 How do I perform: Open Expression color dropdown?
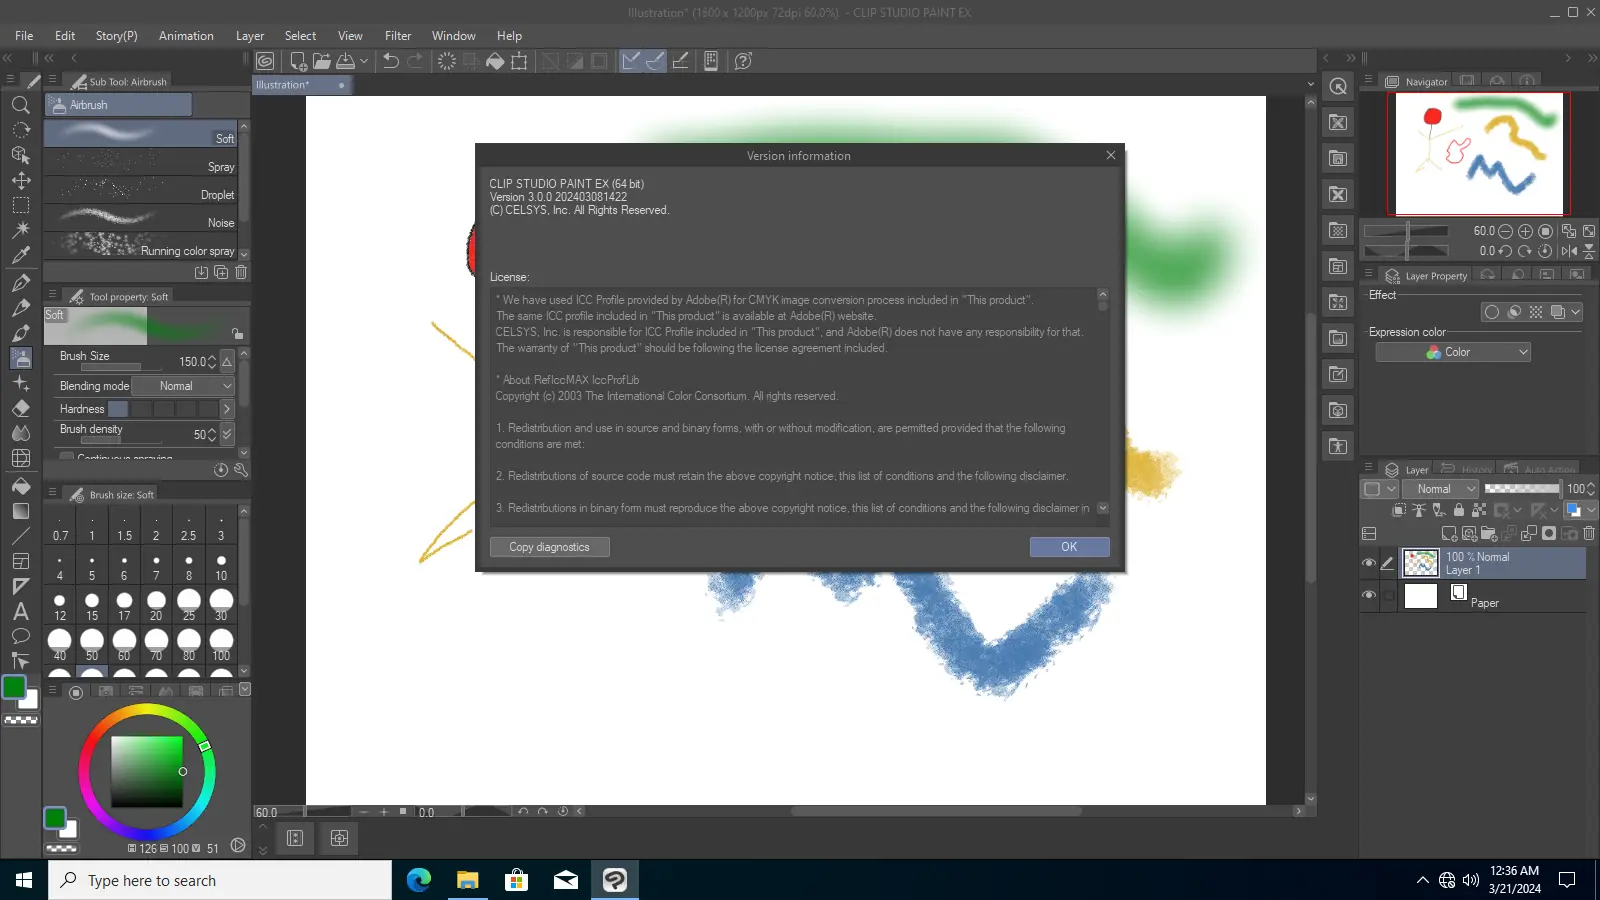click(x=1453, y=352)
